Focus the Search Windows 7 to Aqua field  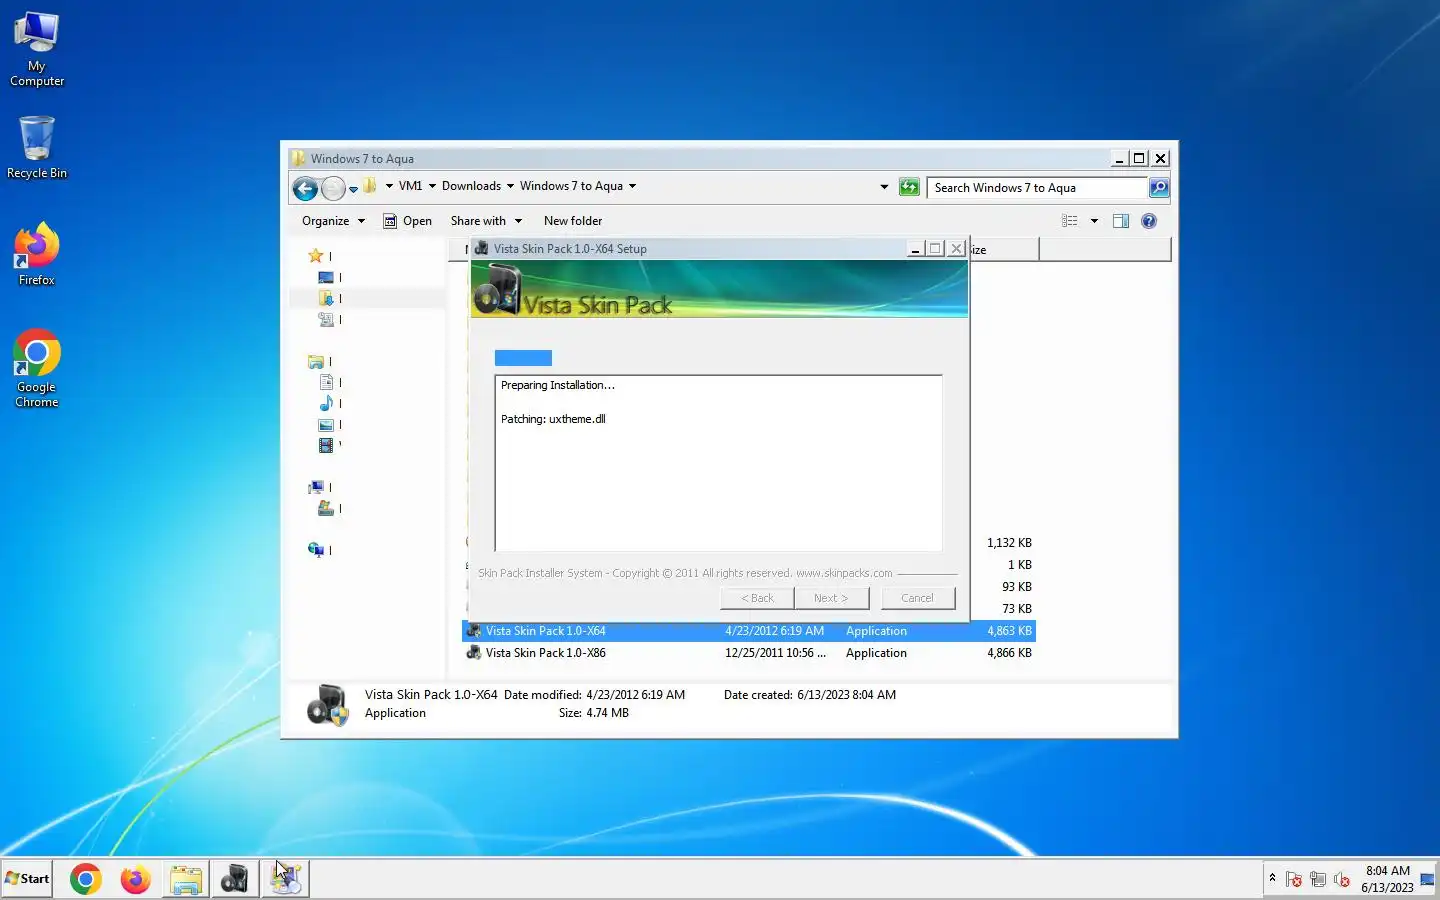(1037, 188)
